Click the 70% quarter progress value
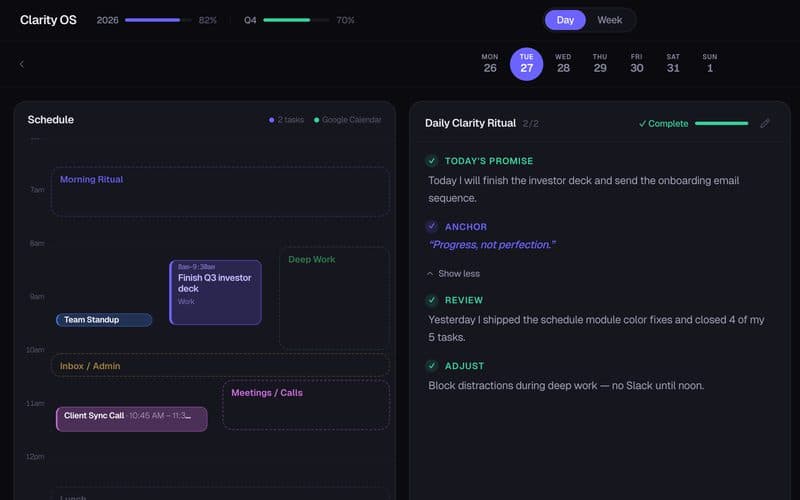800x500 pixels. (345, 20)
